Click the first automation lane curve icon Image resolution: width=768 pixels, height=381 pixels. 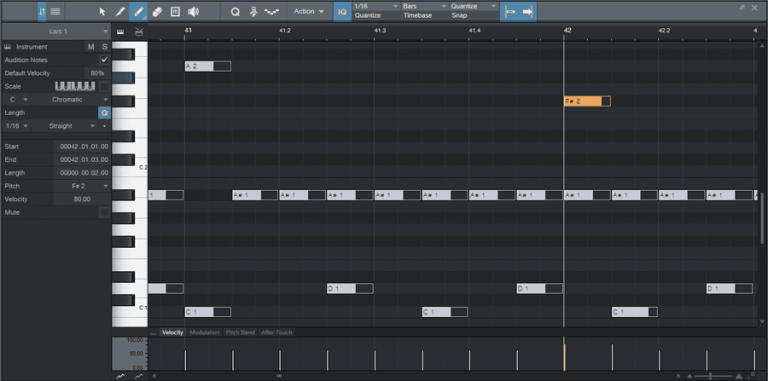point(121,376)
